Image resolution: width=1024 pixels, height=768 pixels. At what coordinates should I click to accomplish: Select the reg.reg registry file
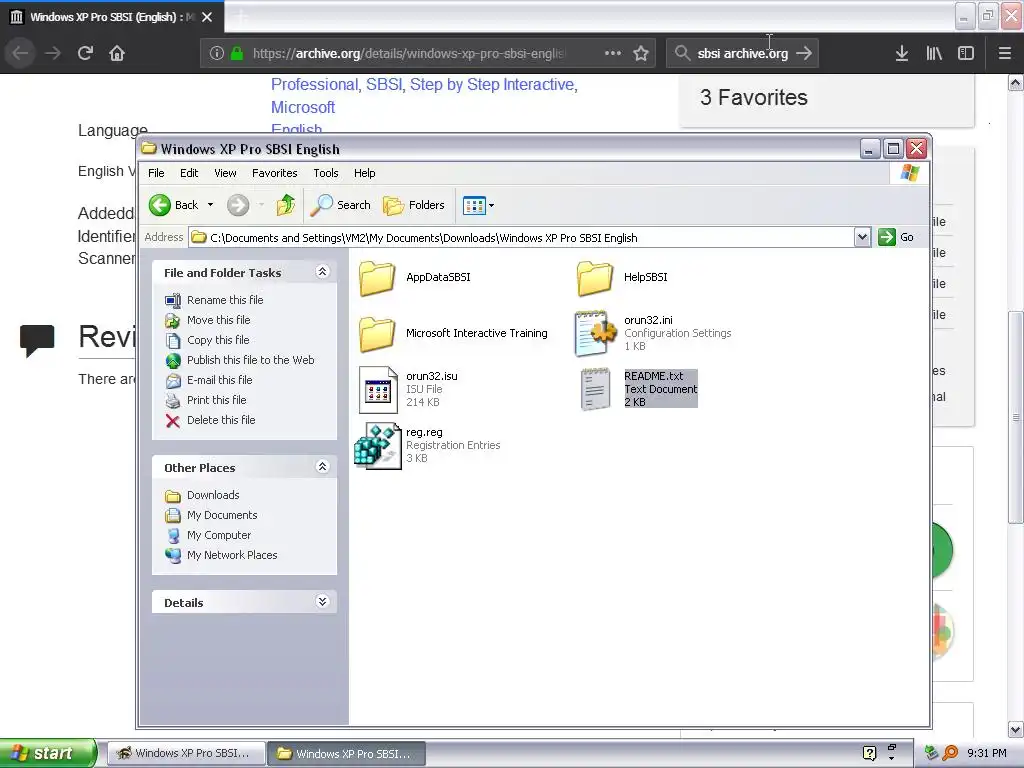pos(428,445)
